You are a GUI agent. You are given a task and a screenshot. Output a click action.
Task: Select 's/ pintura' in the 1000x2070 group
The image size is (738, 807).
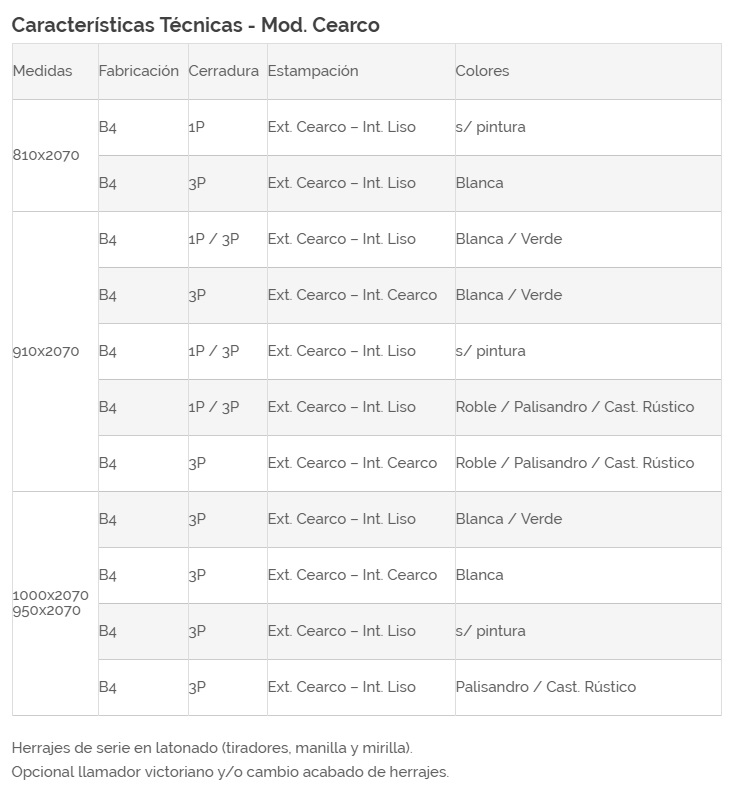pyautogui.click(x=490, y=631)
